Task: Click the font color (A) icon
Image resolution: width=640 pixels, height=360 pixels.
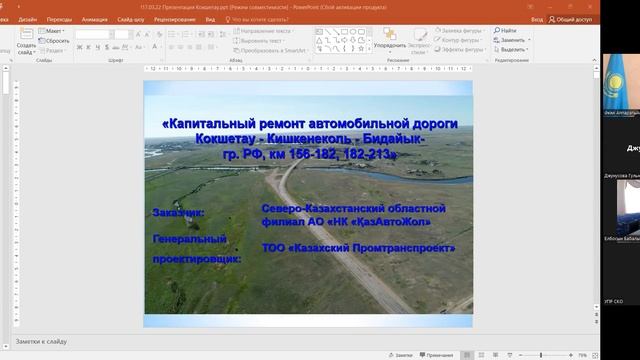Action: tap(155, 47)
